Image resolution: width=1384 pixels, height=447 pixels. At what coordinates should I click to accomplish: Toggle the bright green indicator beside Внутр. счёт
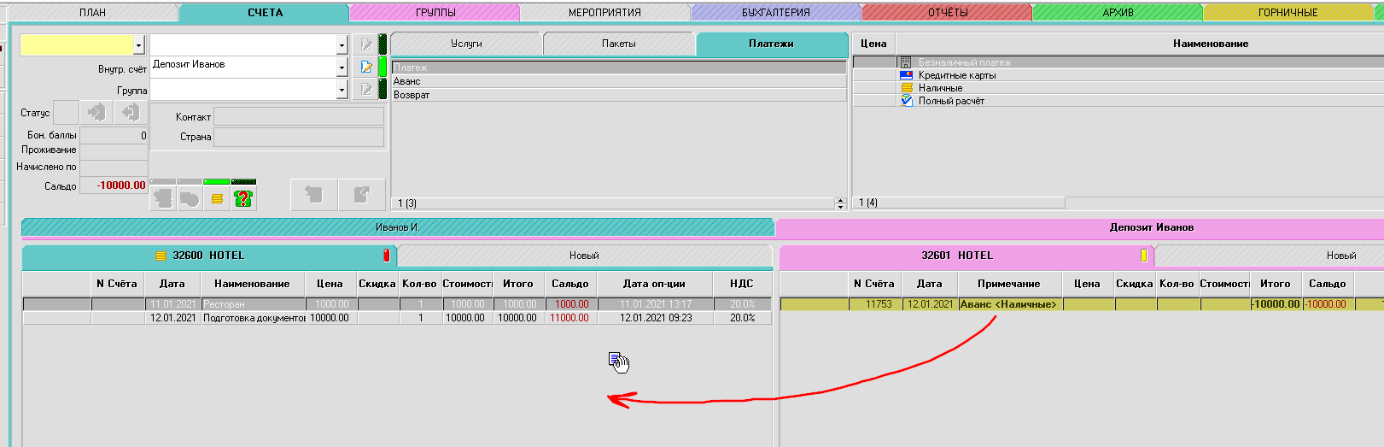pyautogui.click(x=382, y=67)
